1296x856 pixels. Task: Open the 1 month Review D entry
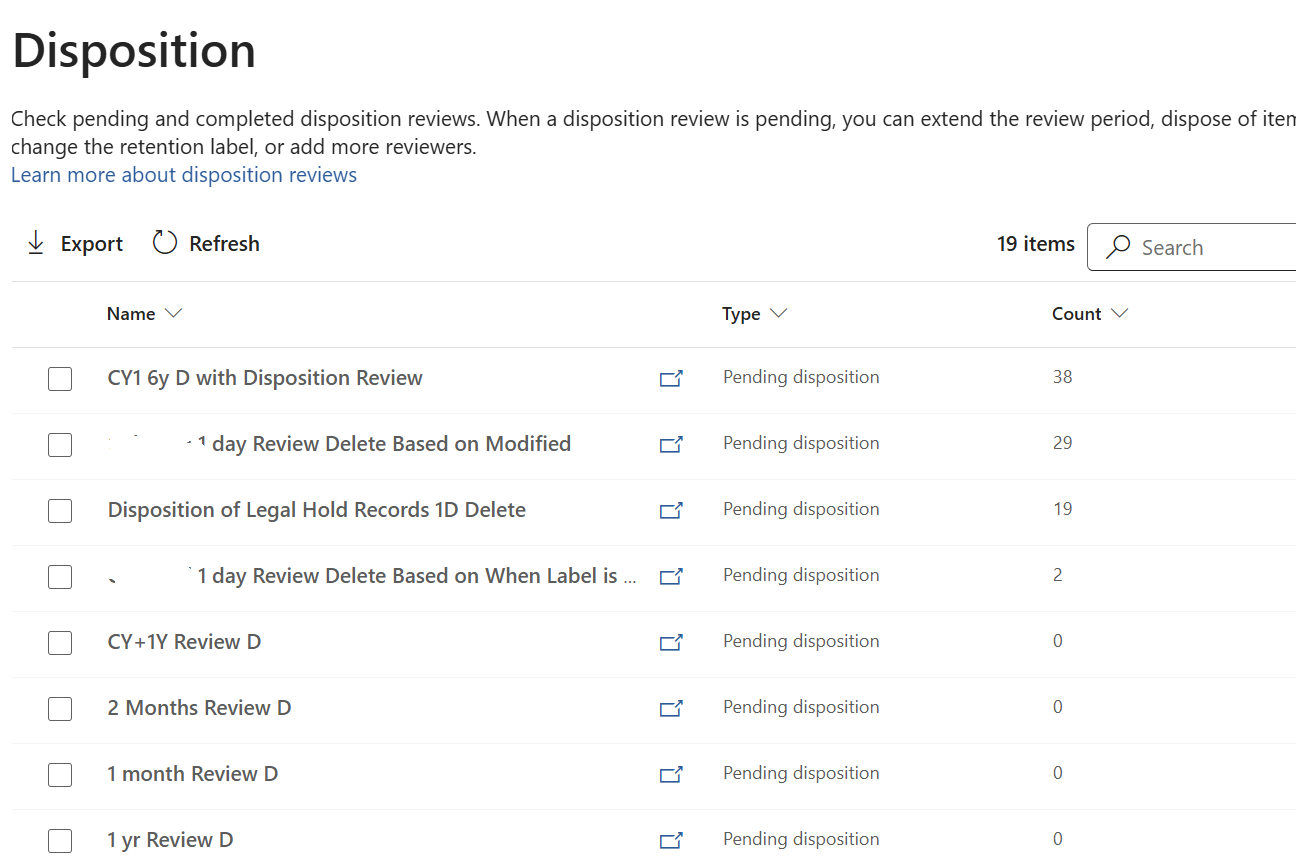(x=192, y=774)
